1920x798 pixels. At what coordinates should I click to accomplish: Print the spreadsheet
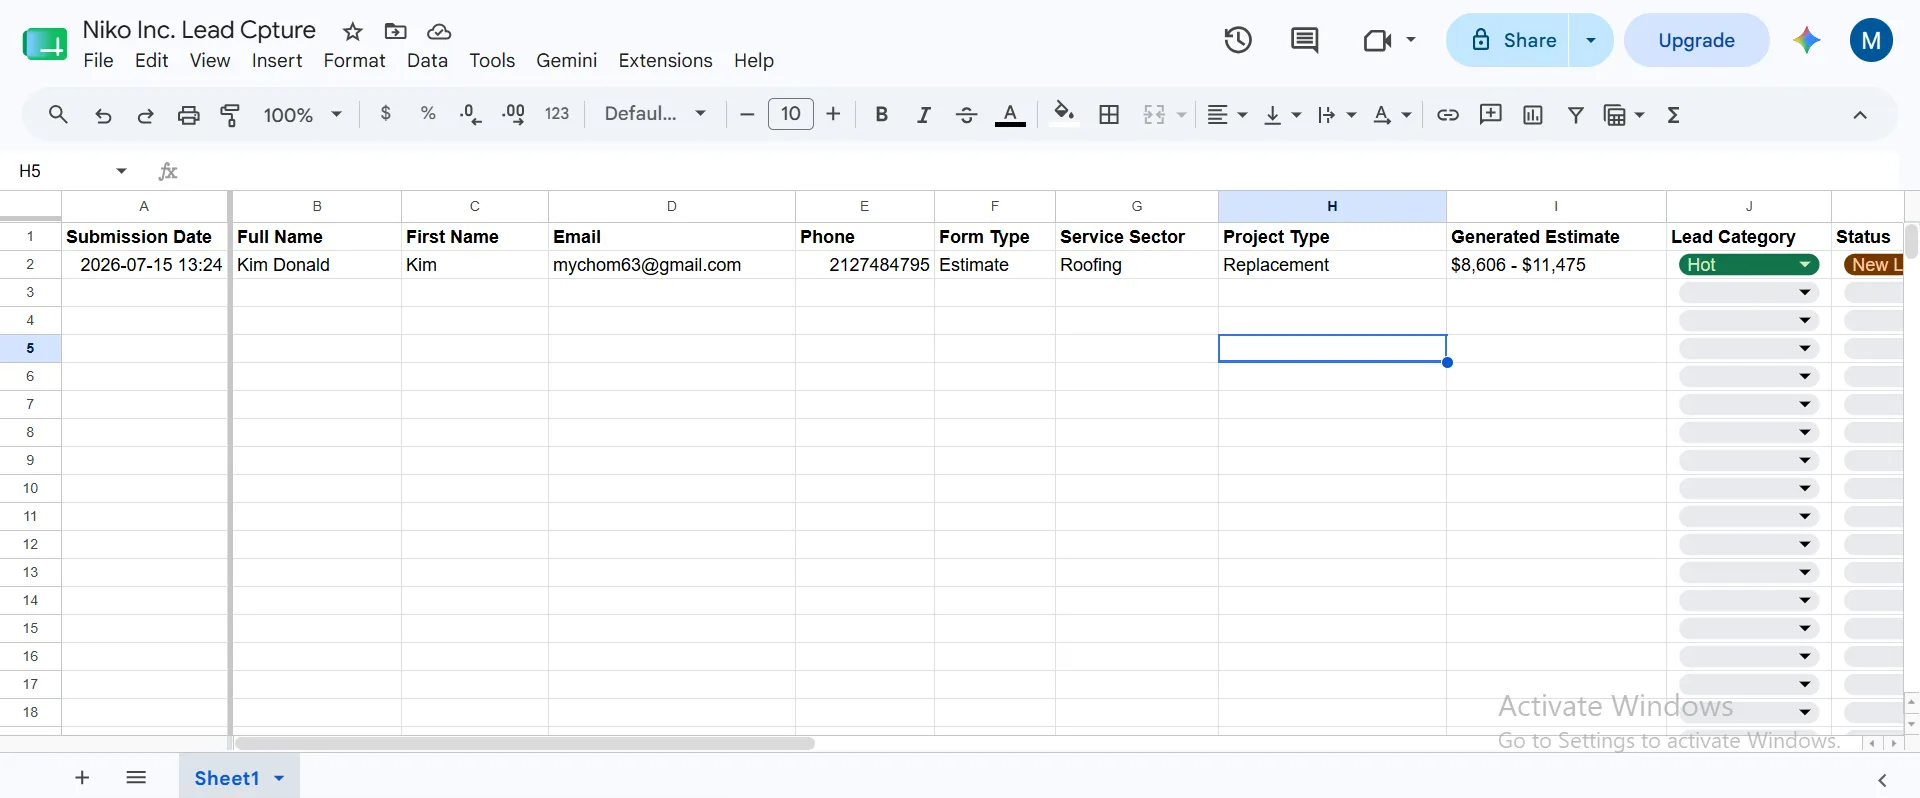(x=188, y=115)
